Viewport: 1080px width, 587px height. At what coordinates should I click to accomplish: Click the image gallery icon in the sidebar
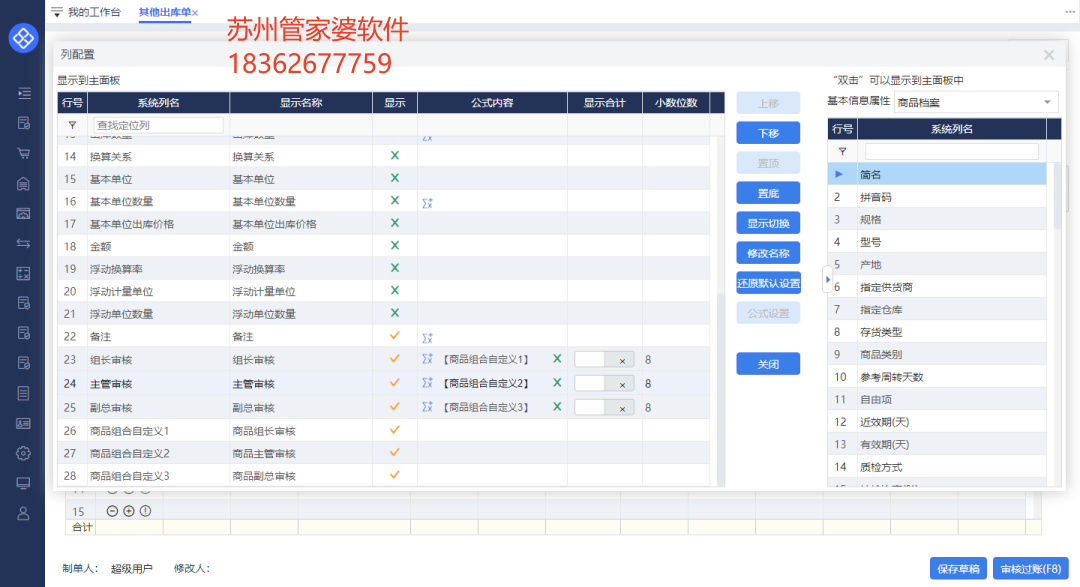22,212
